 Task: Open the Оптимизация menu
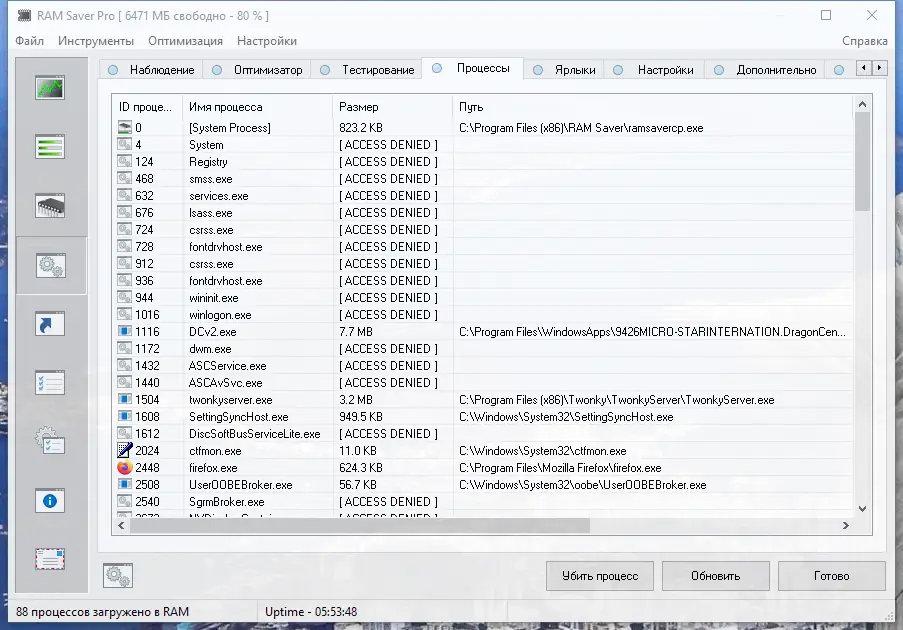point(185,41)
